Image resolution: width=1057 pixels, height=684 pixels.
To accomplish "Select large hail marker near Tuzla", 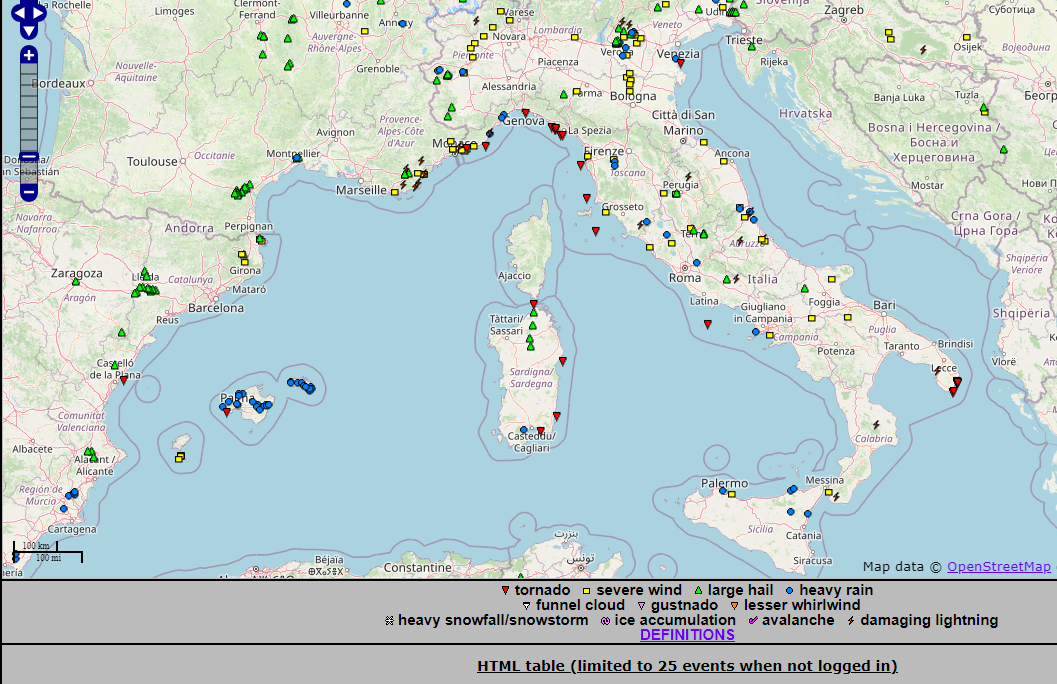I will point(984,108).
